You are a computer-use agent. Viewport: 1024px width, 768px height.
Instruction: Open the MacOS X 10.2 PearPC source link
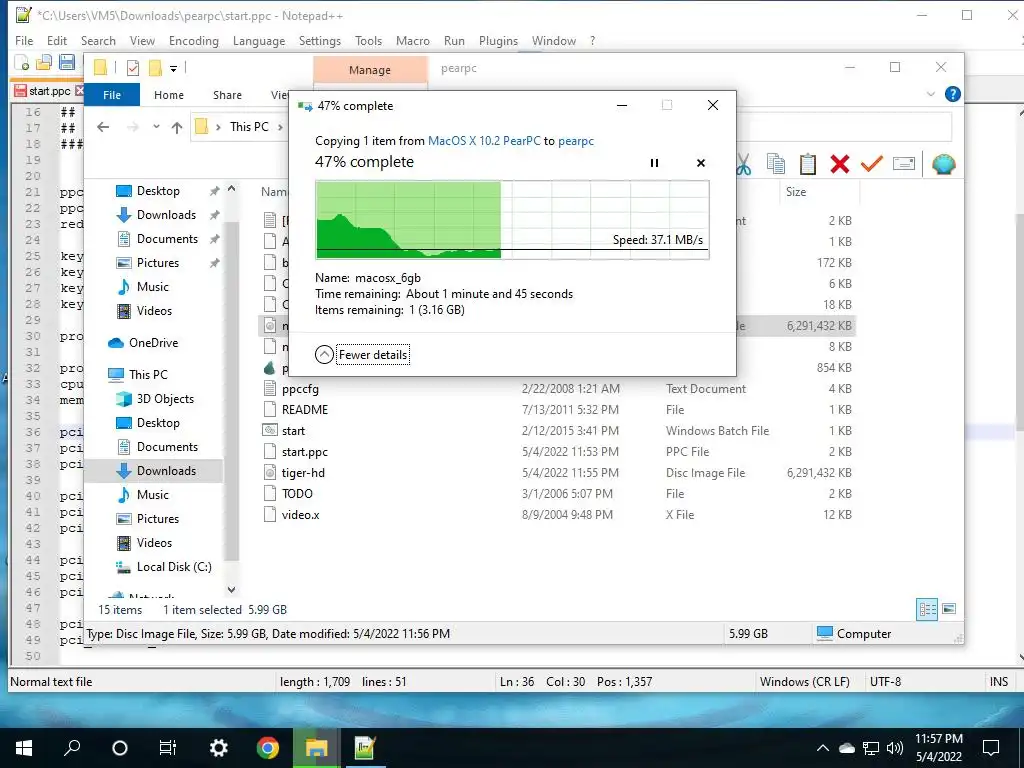(484, 141)
